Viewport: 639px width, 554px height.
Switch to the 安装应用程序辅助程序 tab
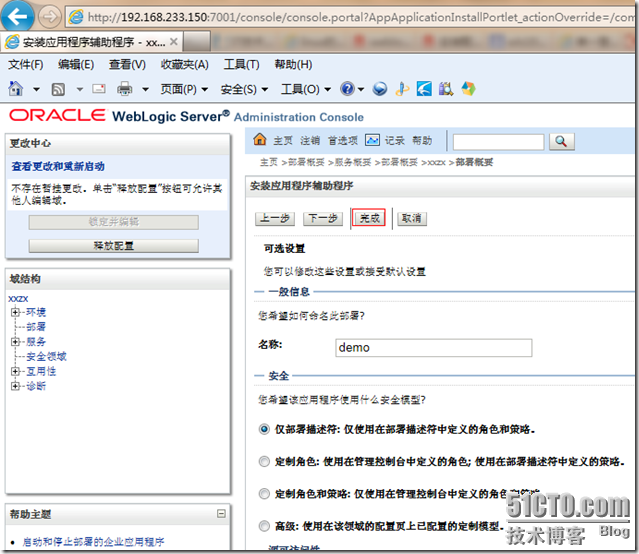(92, 42)
